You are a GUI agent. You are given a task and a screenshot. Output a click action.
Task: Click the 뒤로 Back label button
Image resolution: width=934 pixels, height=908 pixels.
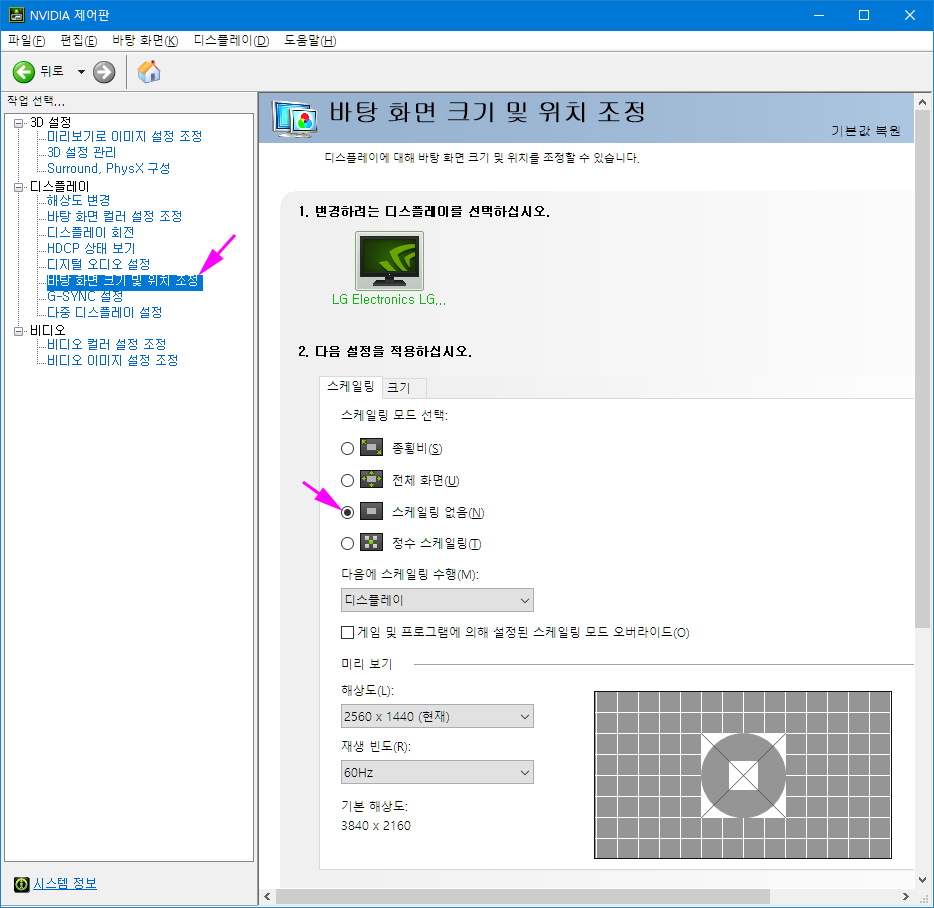click(52, 71)
